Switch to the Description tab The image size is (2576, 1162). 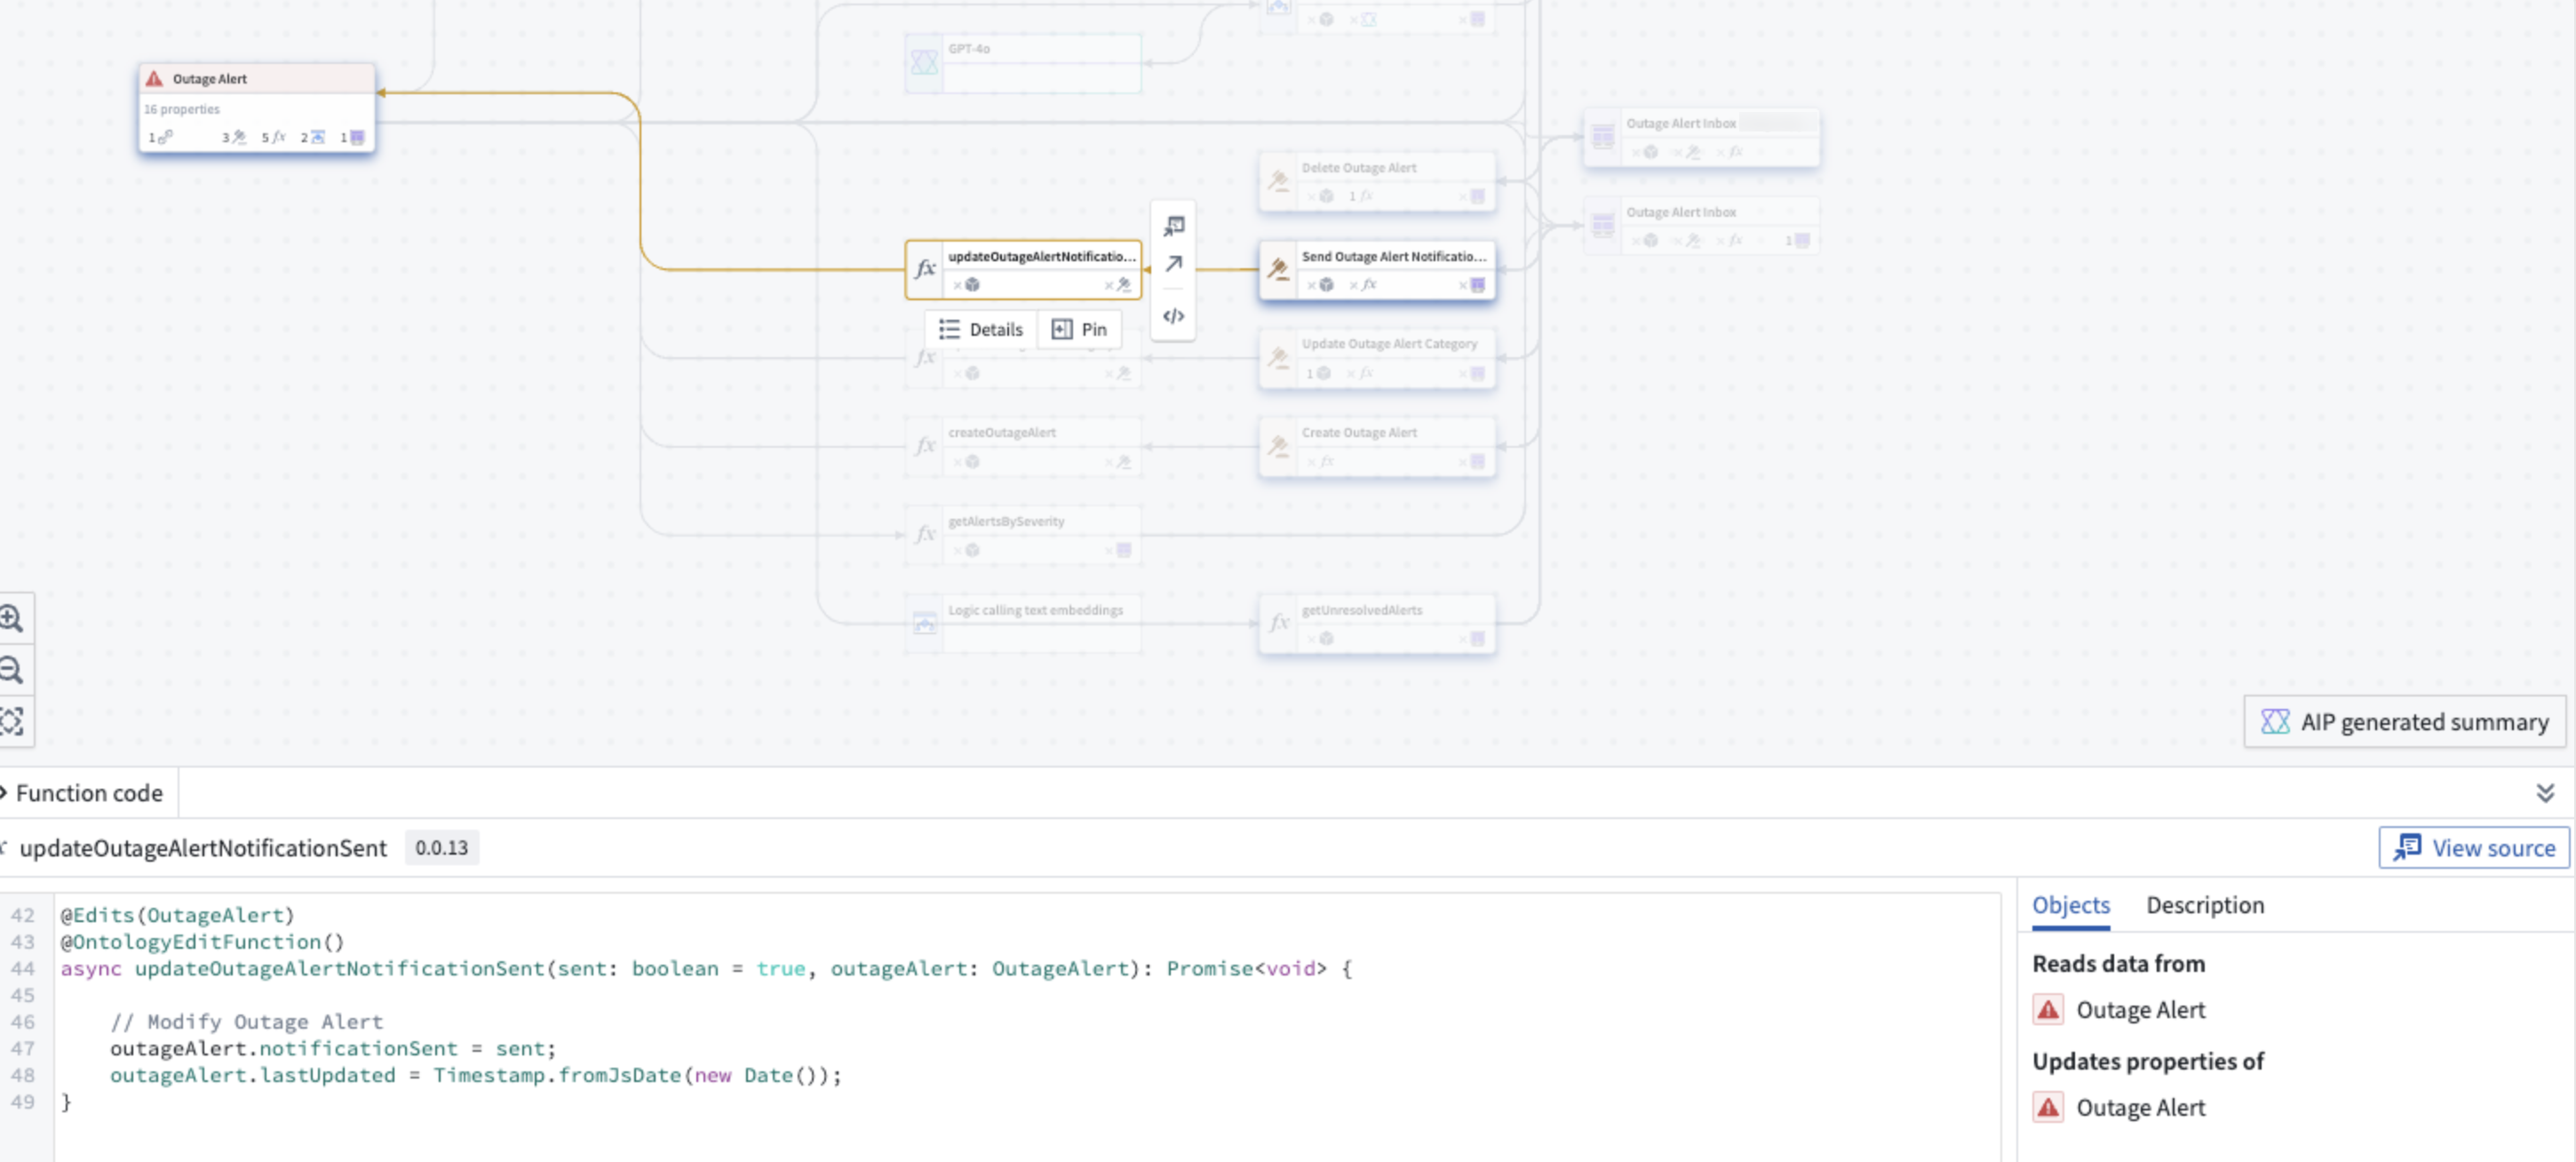(x=2205, y=905)
